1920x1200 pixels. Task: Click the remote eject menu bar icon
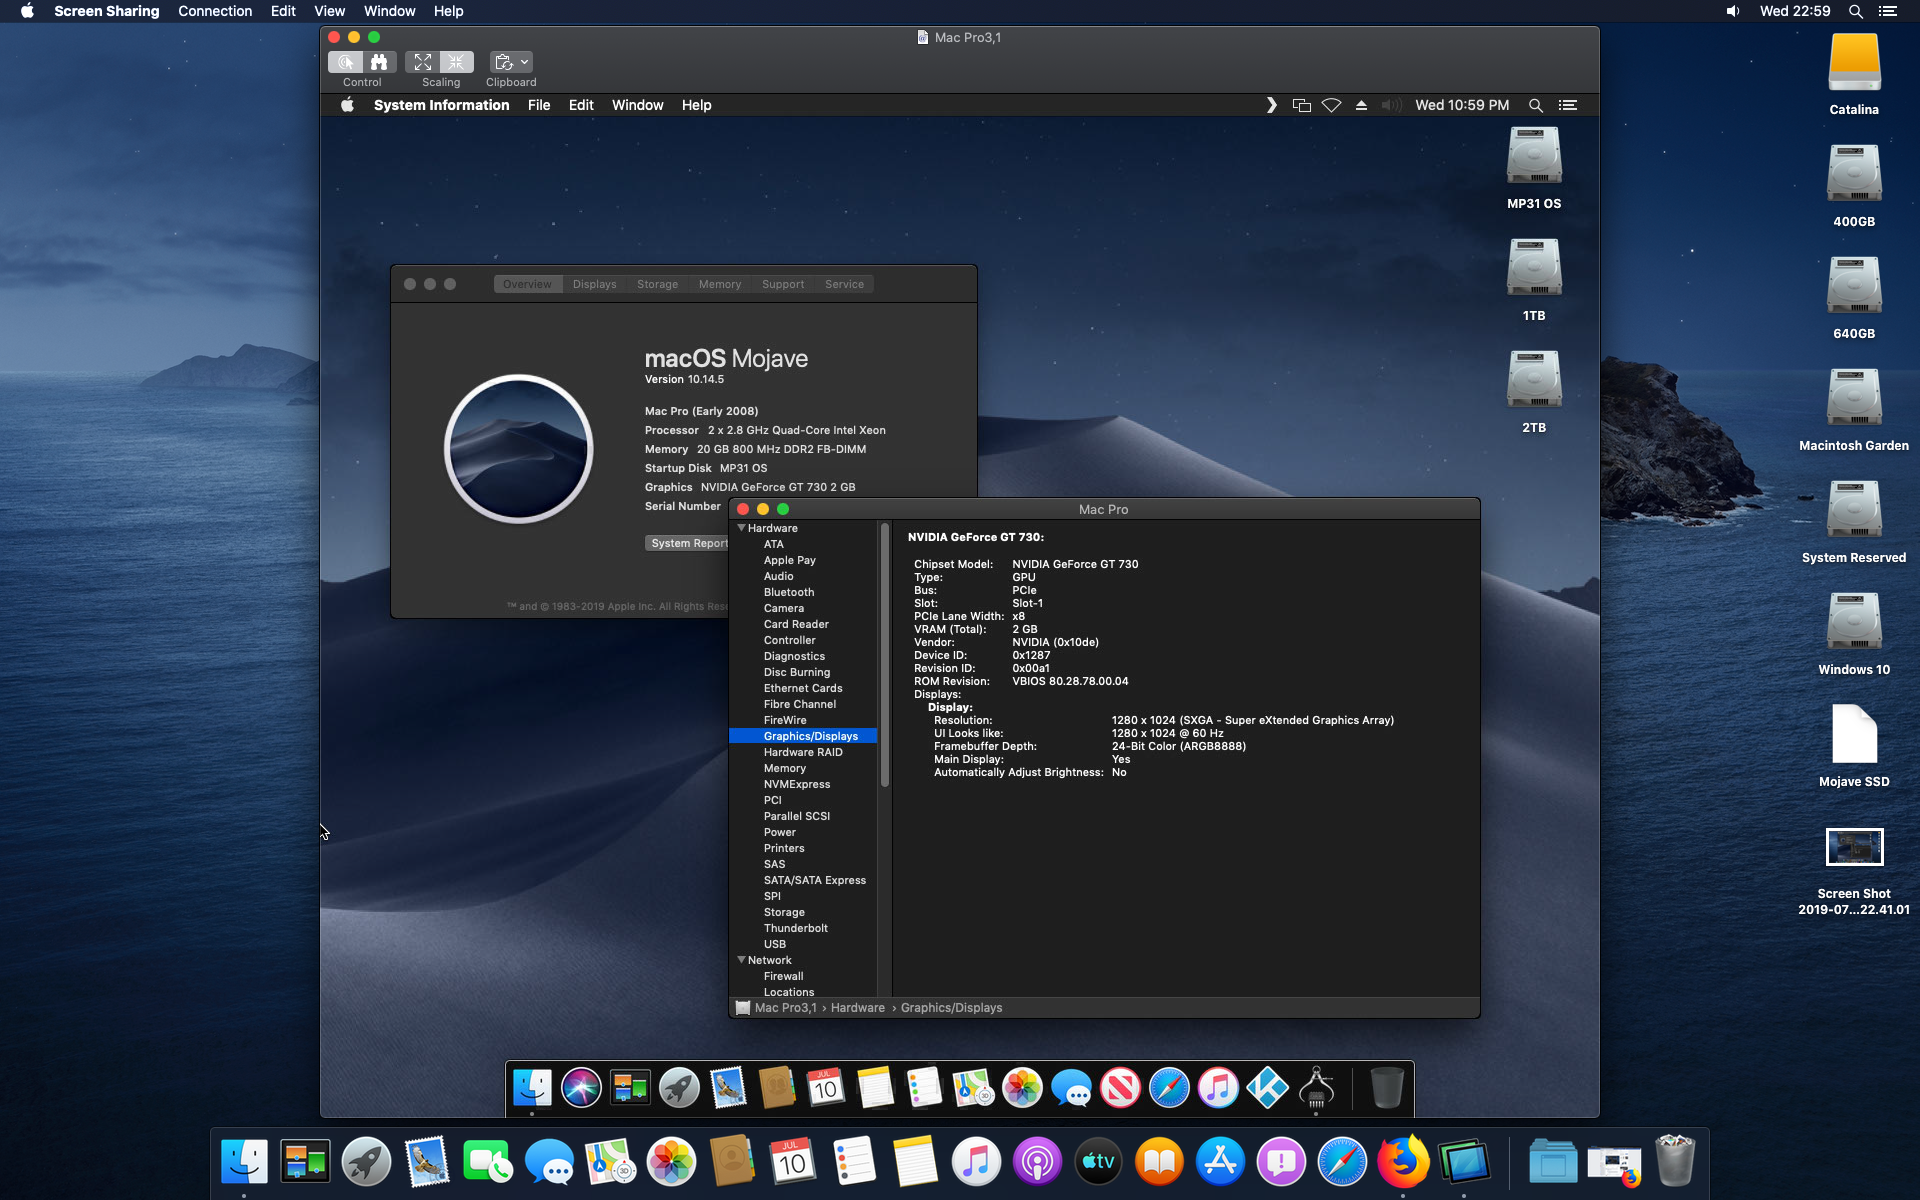[1361, 105]
